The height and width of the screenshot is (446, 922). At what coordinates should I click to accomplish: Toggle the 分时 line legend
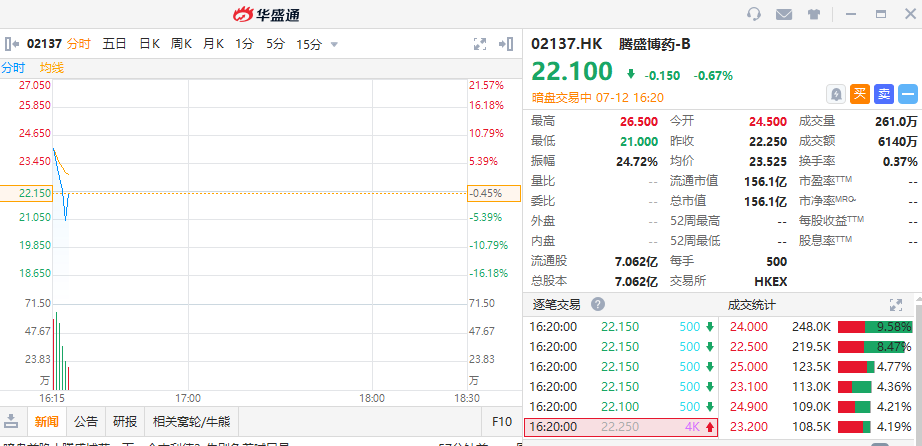(13, 68)
